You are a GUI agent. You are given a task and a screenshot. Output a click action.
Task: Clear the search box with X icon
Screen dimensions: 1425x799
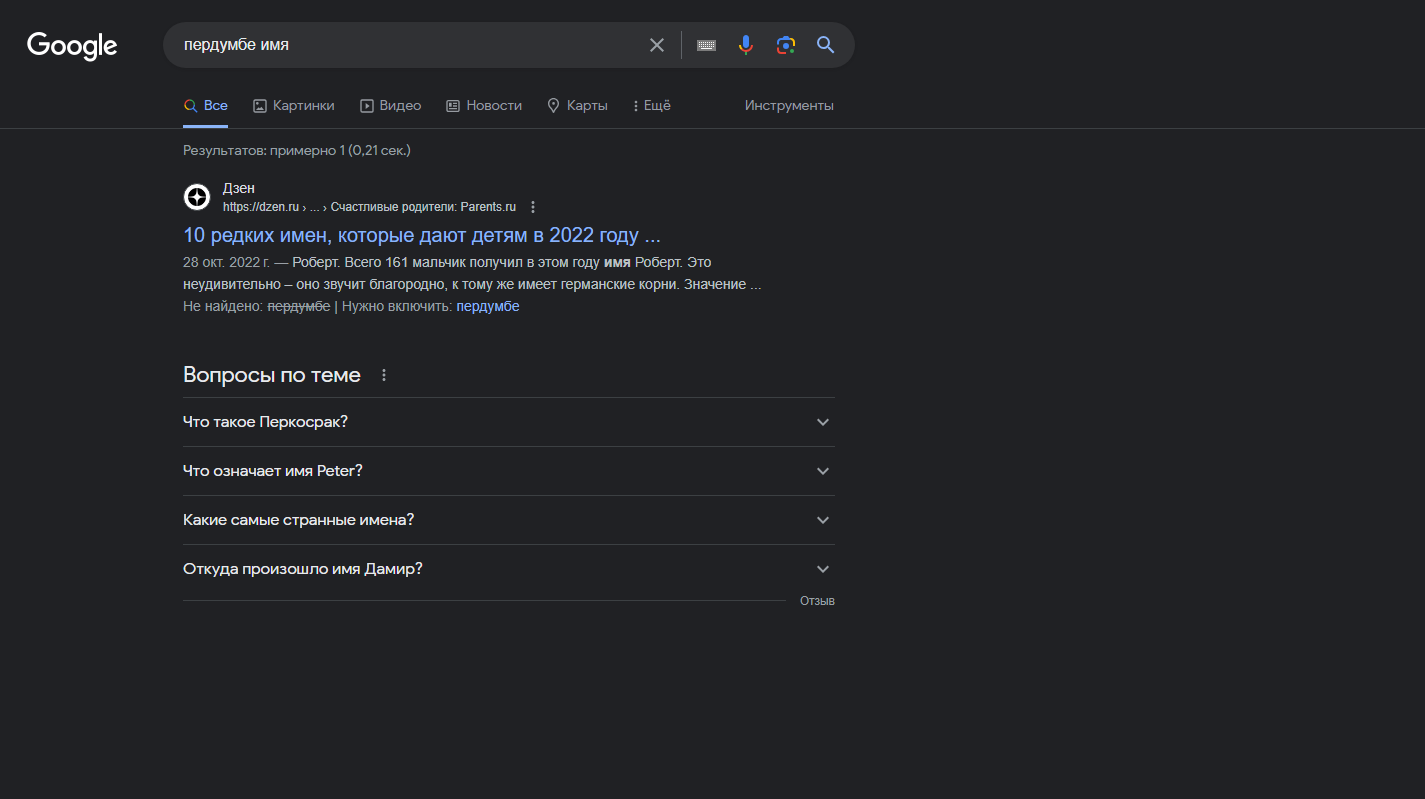click(x=656, y=45)
